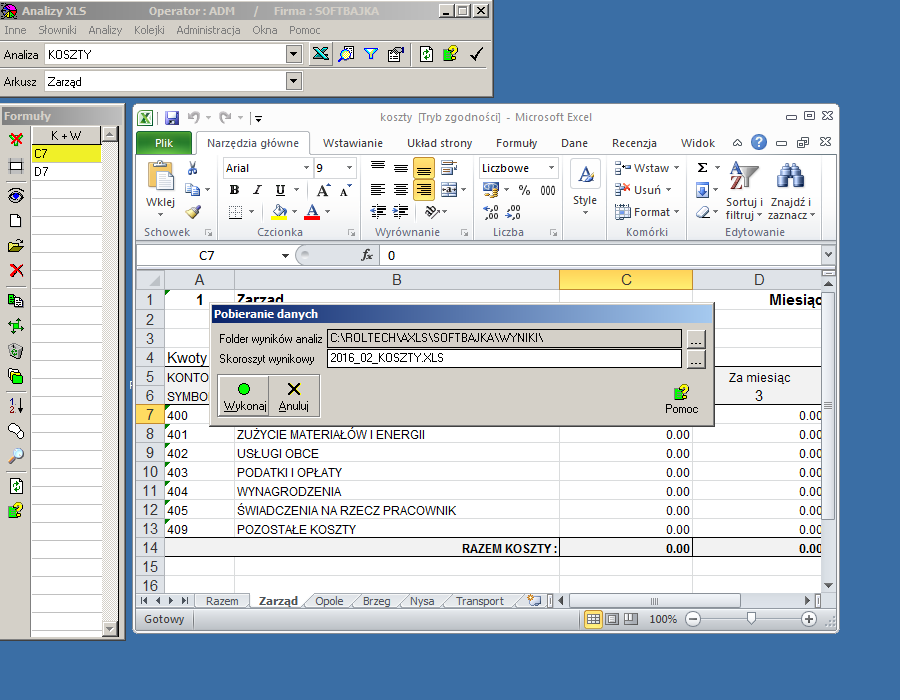
Task: Click the Excel export icon in Analizy XLS toolbar
Action: pos(320,55)
